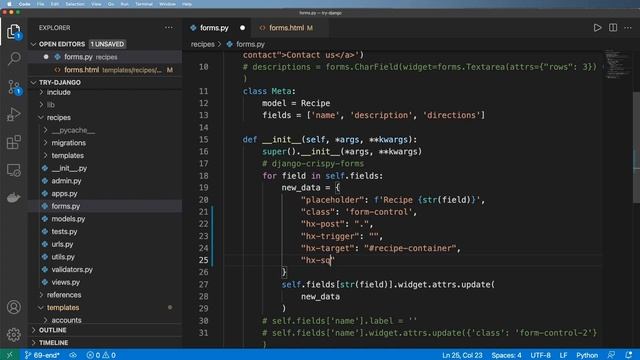
Task: Open the Selection menu
Action: coord(75,4)
